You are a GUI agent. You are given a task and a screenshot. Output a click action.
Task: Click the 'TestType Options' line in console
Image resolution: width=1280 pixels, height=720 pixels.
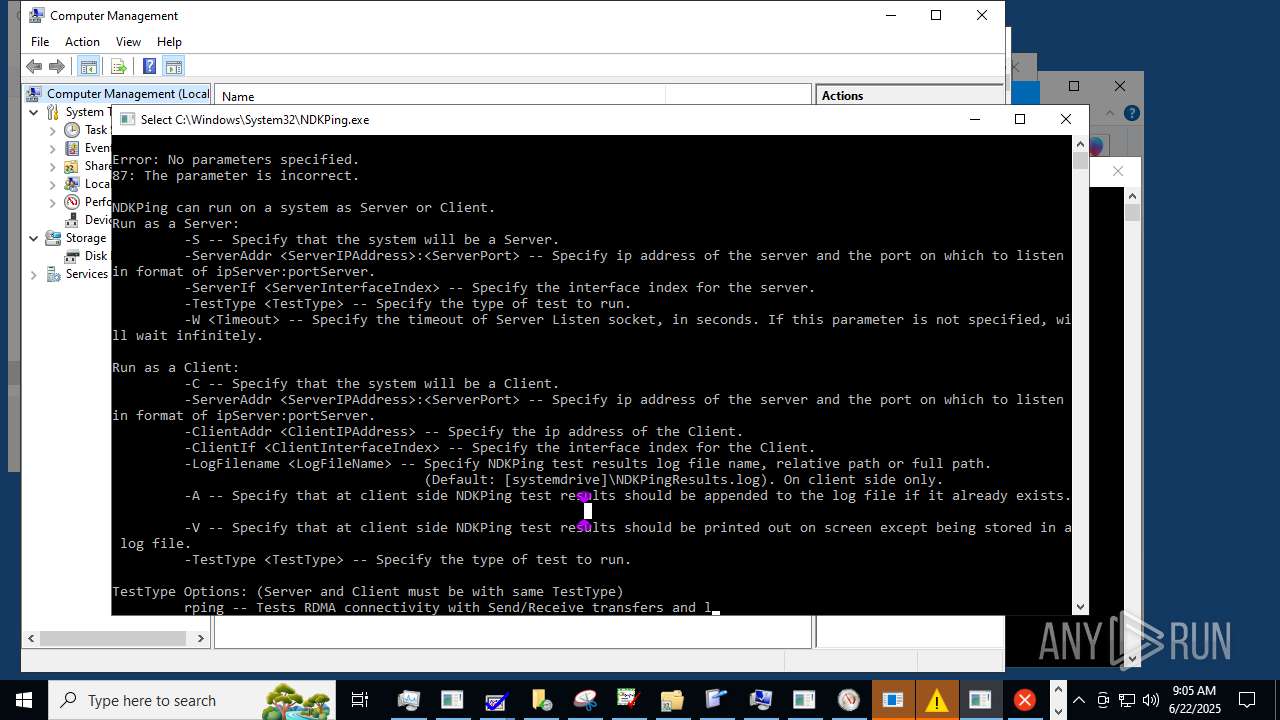(x=368, y=592)
